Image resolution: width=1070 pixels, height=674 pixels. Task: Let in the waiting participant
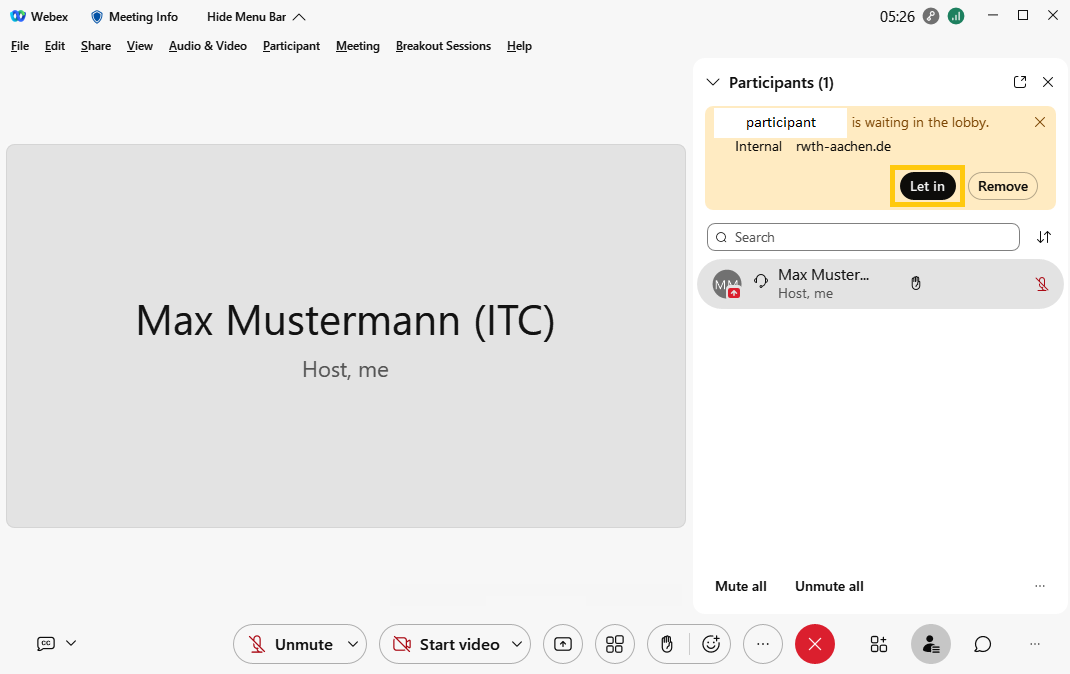[x=927, y=186]
